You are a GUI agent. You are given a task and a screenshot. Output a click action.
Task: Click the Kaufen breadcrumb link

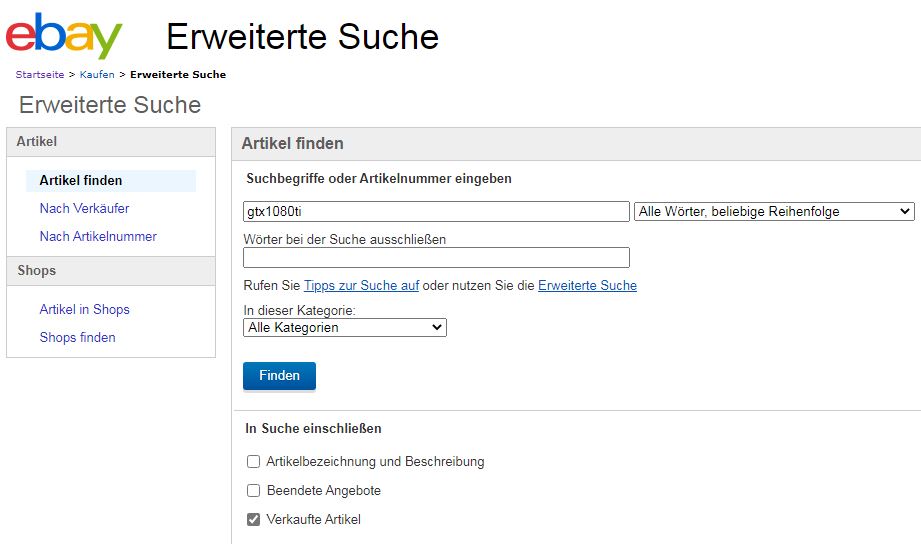pyautogui.click(x=97, y=75)
